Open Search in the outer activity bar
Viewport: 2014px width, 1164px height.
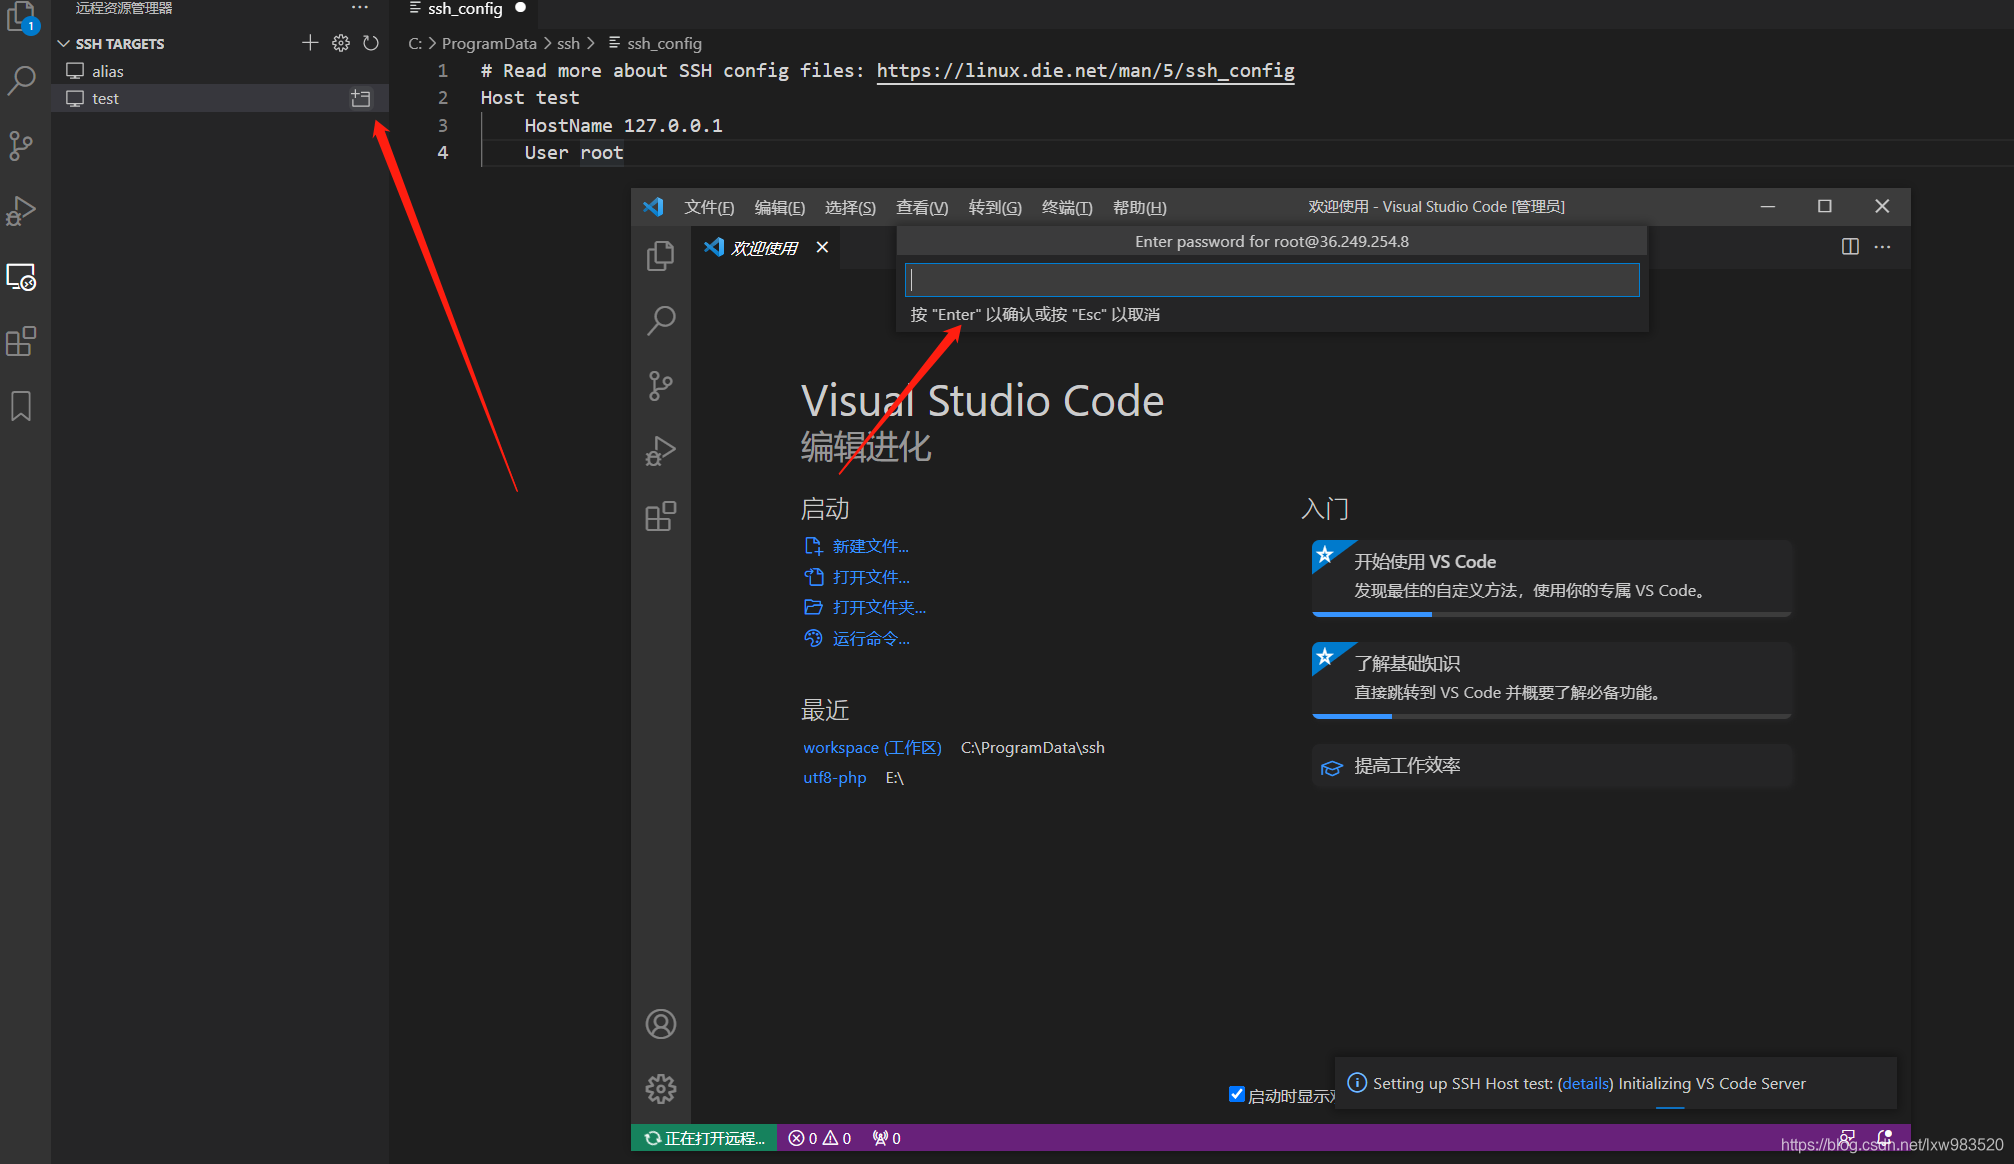pos(21,79)
